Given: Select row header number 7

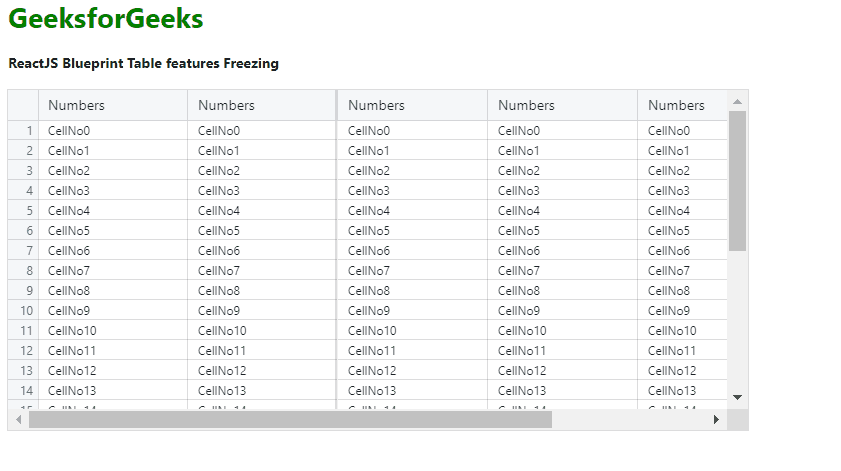Looking at the screenshot, I should click(23, 251).
